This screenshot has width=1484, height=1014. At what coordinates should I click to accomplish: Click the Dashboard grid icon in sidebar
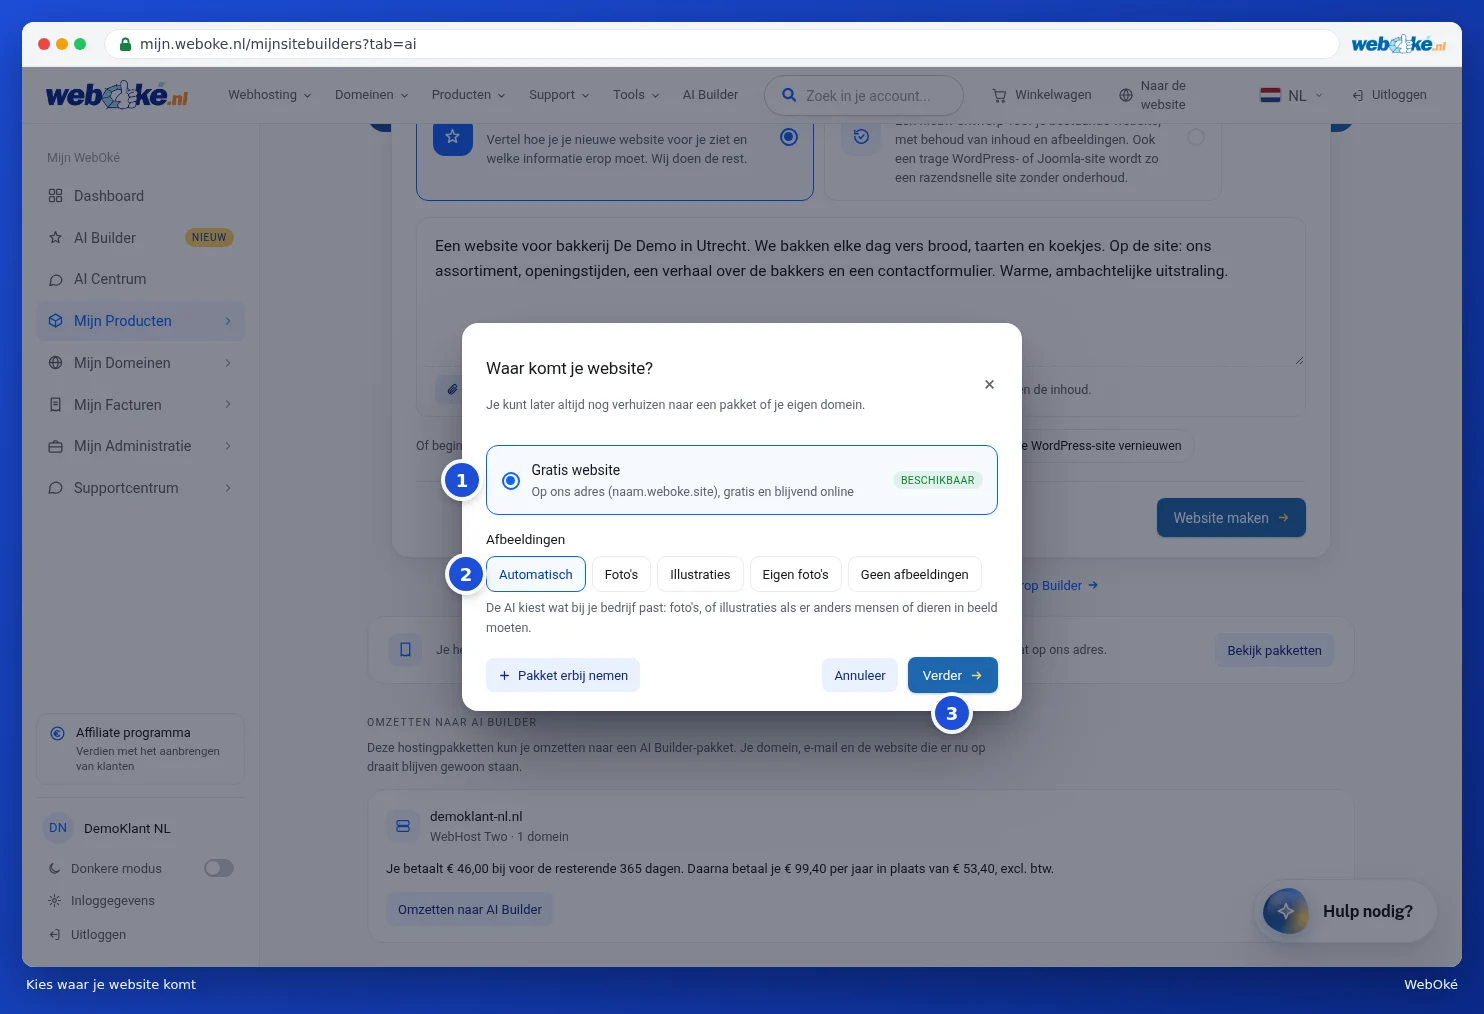pos(55,196)
